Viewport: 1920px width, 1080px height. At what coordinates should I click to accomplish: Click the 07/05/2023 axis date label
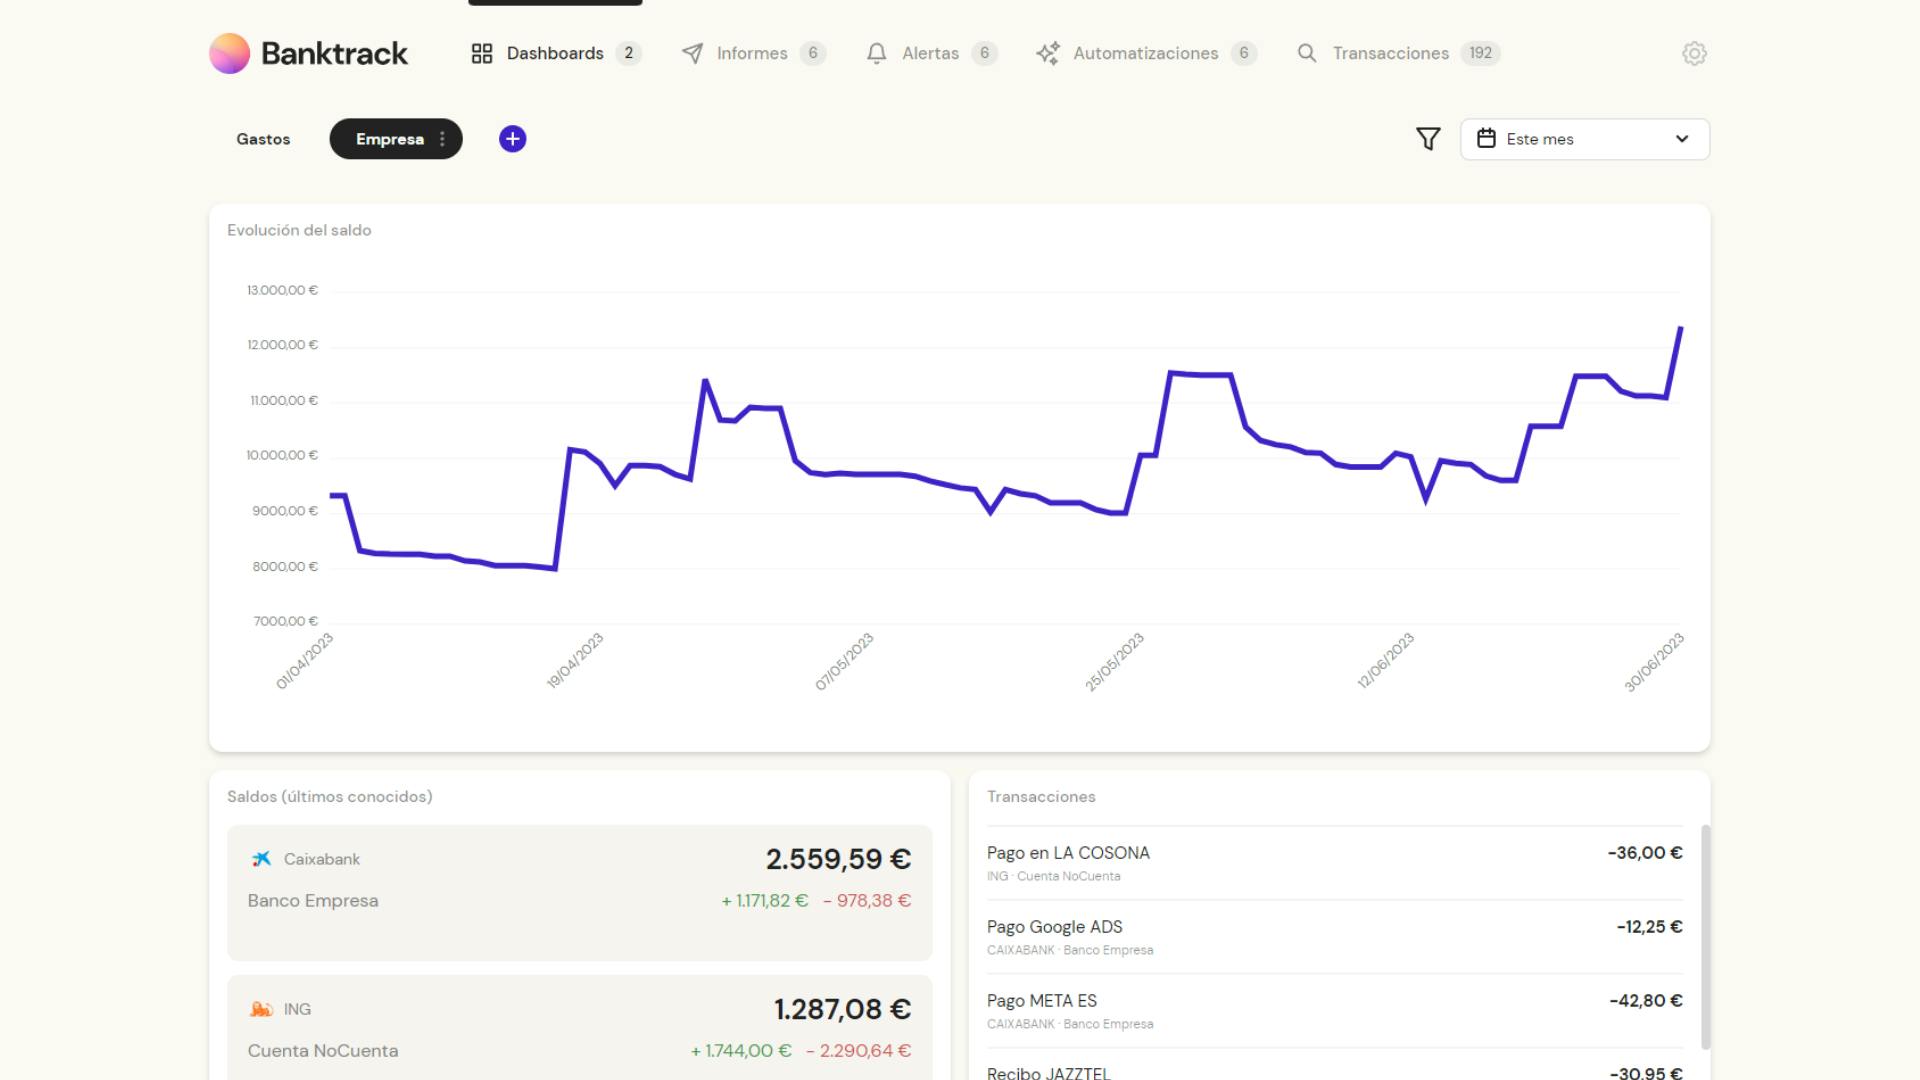(845, 661)
